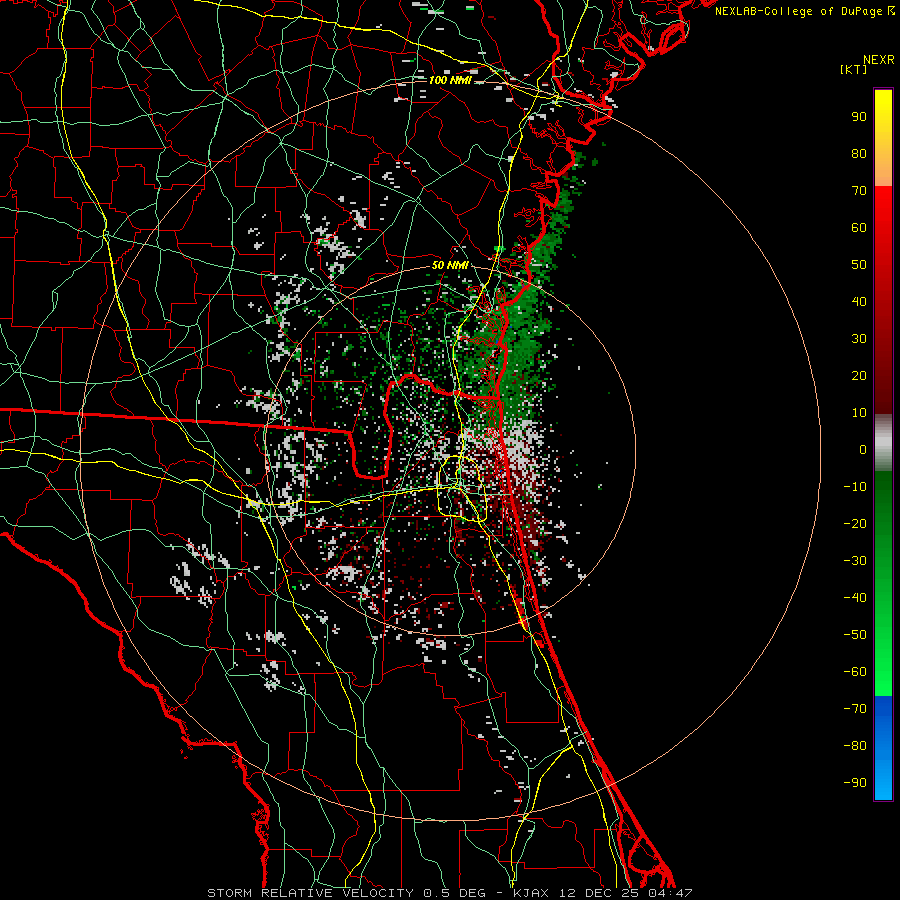Click the NEXR label above the scale

pos(878,60)
